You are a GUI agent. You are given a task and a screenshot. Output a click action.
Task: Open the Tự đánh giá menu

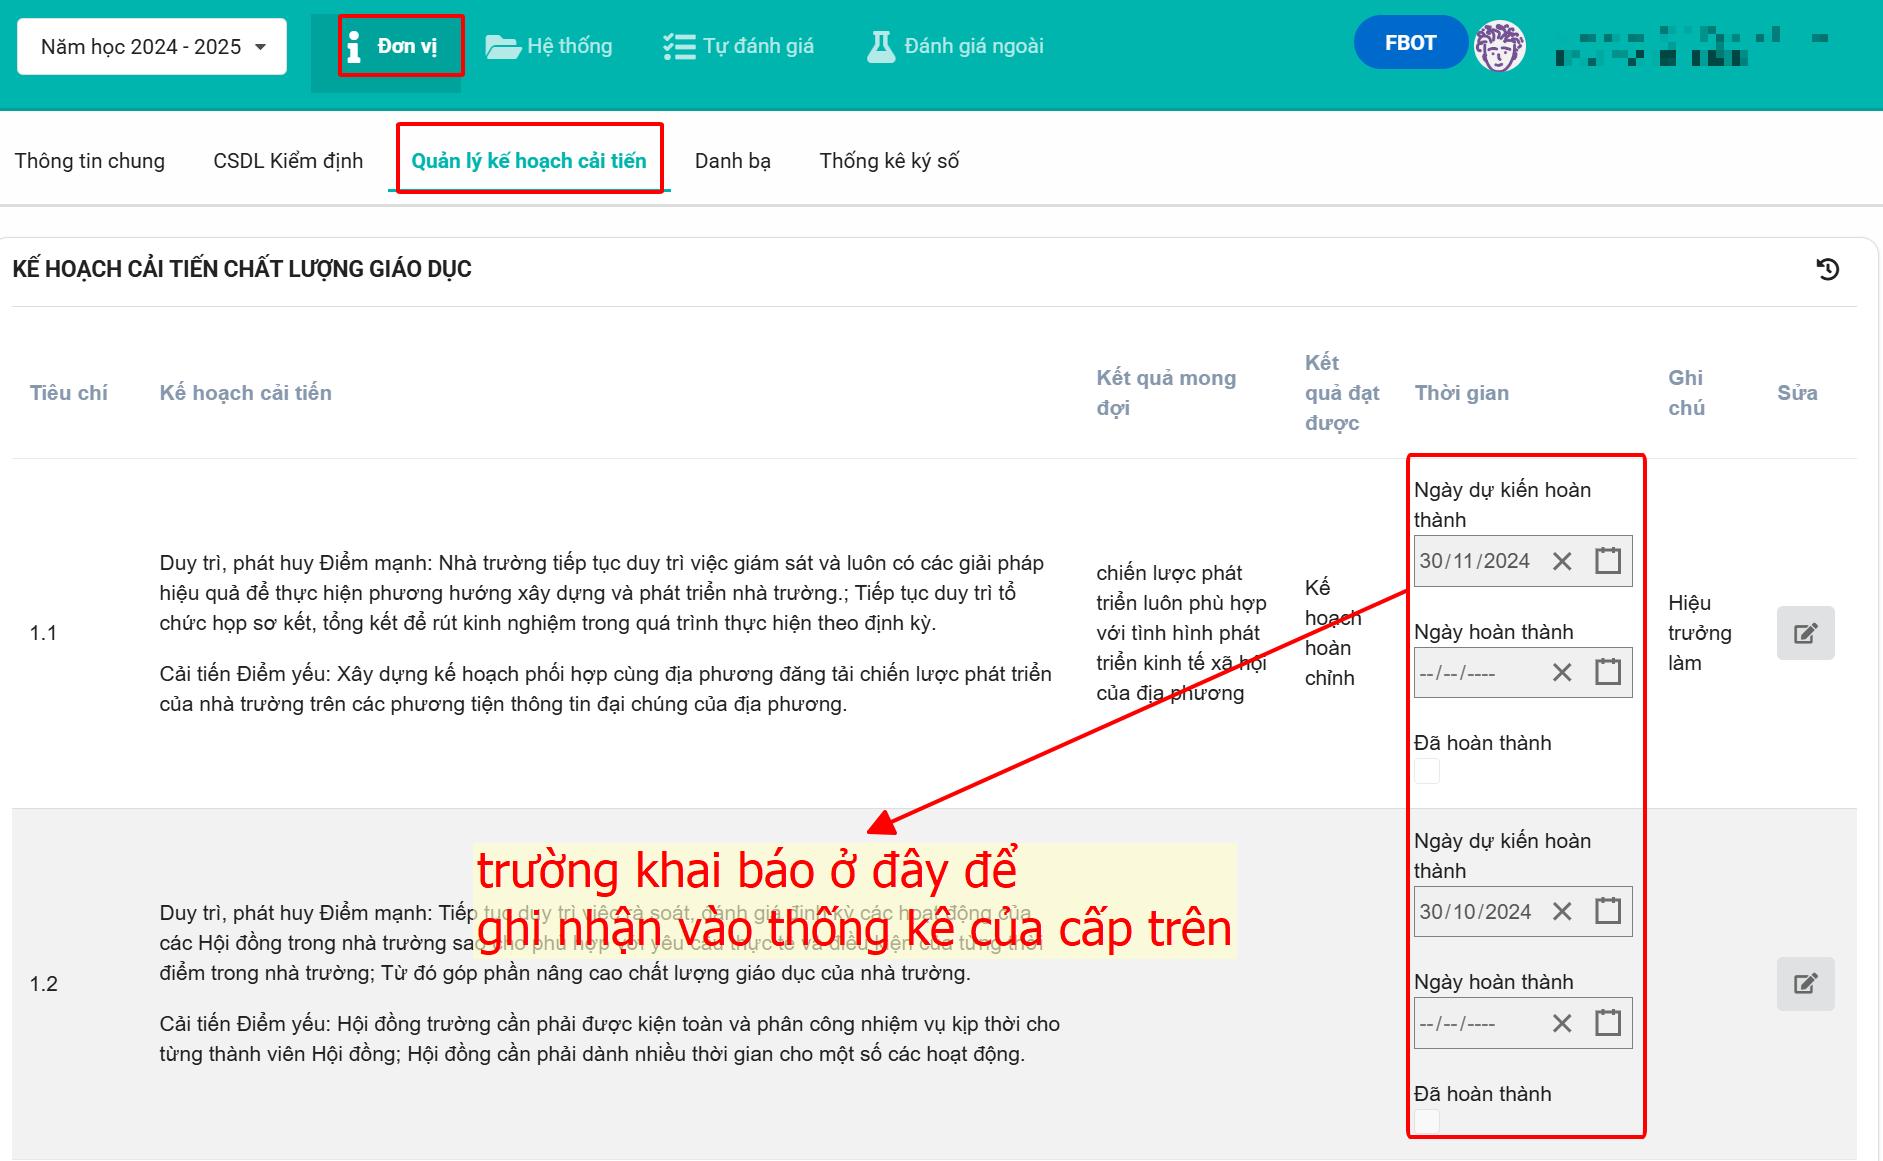(739, 46)
